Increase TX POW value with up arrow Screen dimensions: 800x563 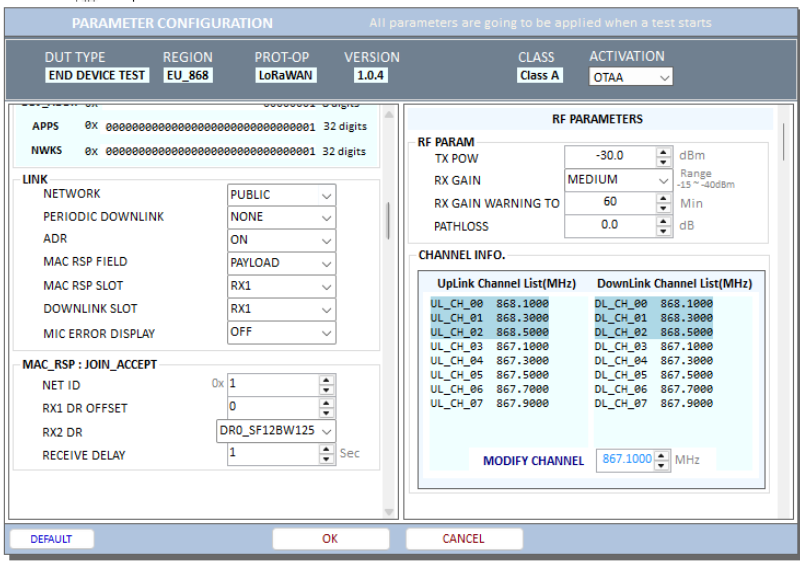tap(663, 152)
